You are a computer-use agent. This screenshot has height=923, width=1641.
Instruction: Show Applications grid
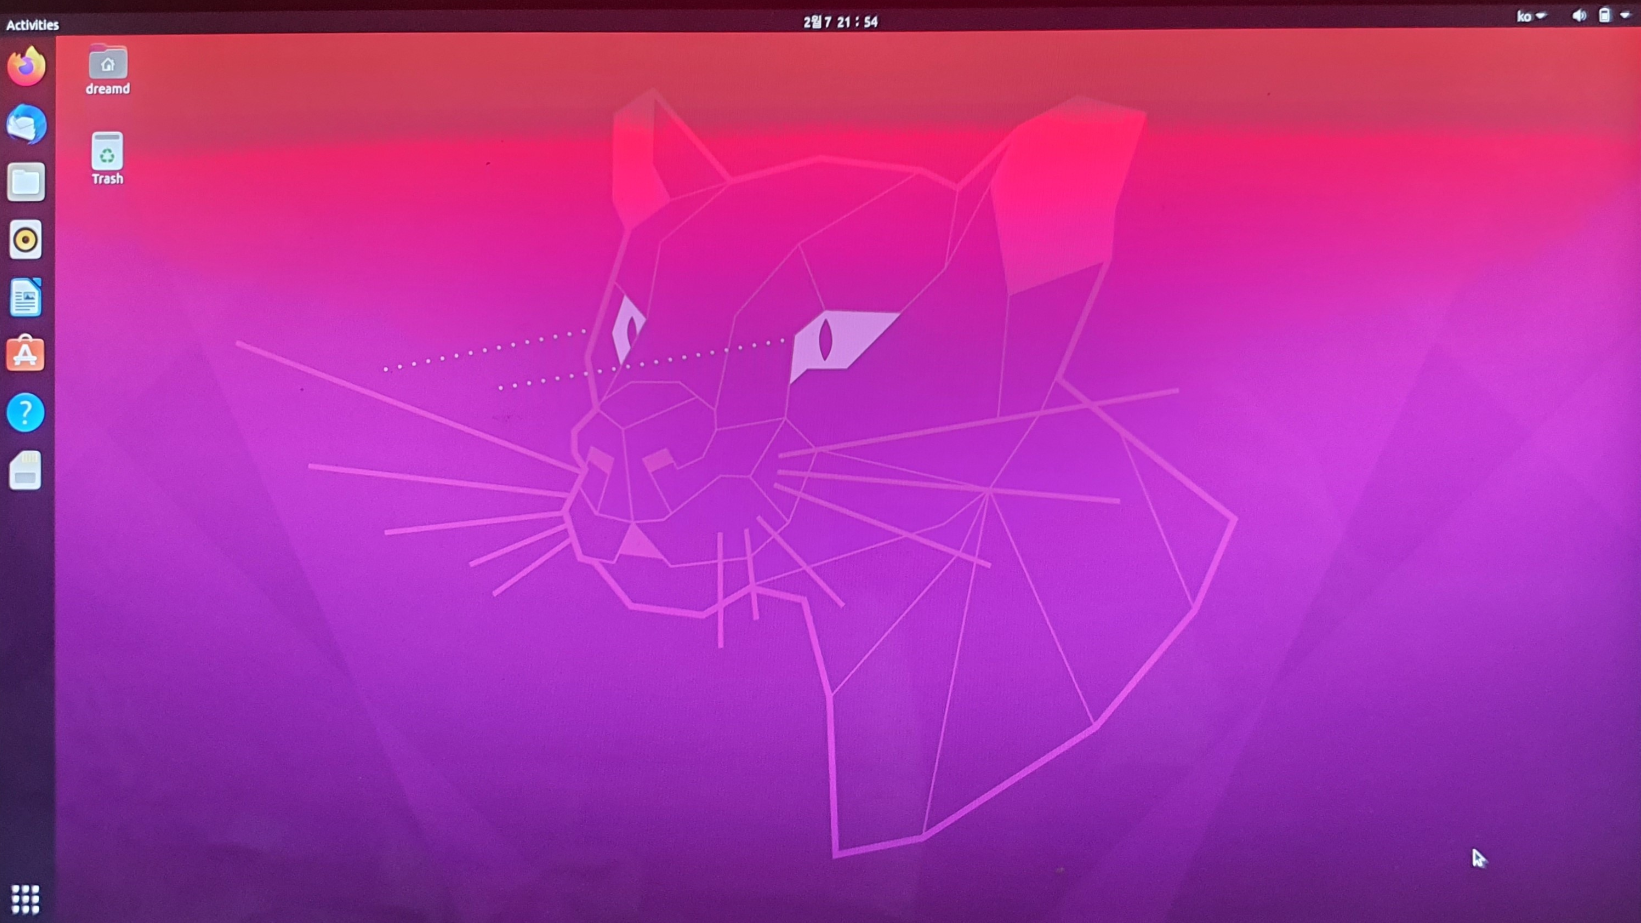25,899
